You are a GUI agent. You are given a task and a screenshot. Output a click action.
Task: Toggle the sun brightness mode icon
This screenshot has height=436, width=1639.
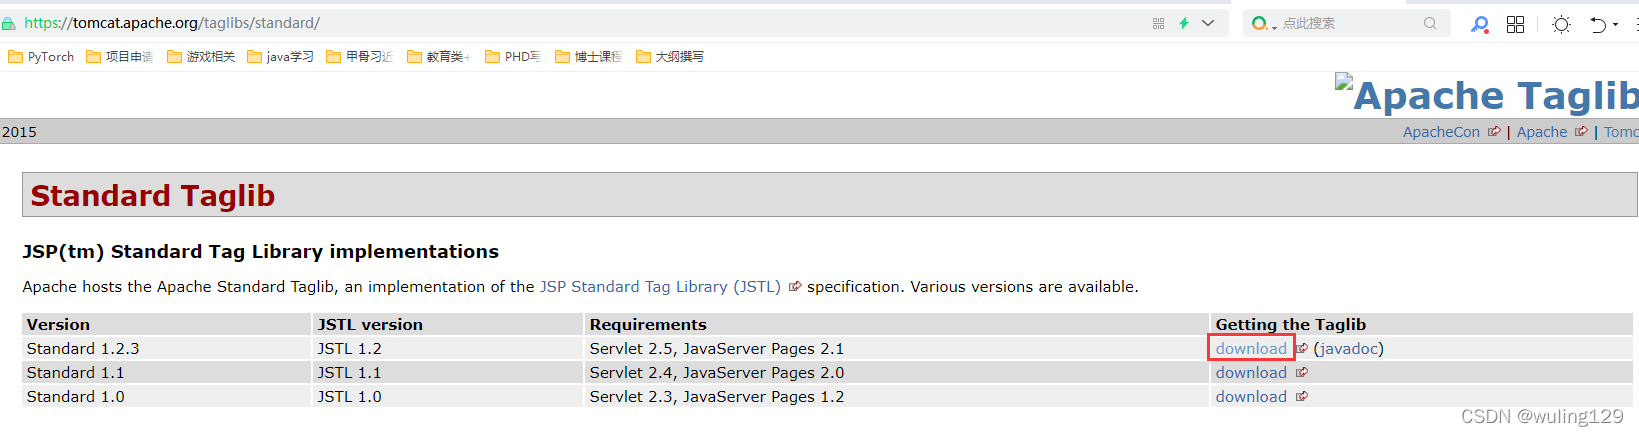(x=1561, y=24)
